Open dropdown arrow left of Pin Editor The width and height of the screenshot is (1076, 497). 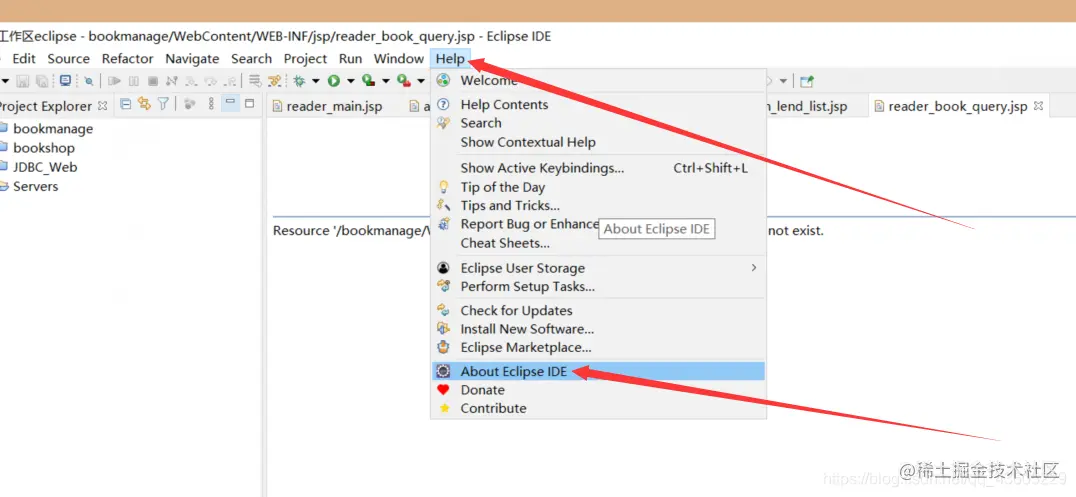click(x=783, y=81)
